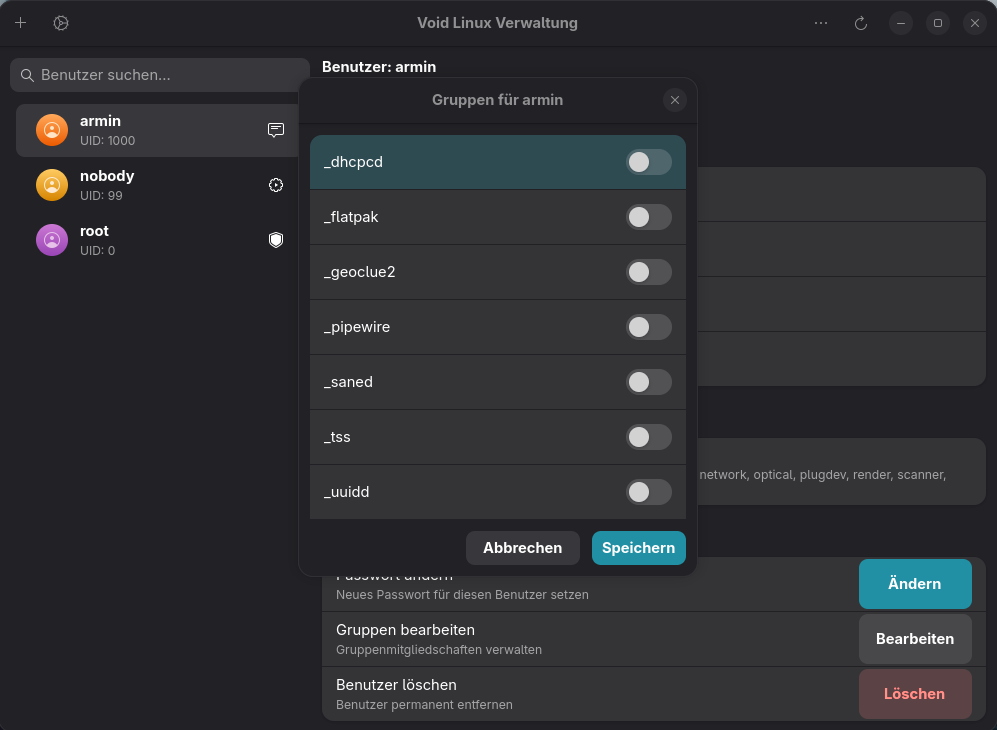Close the Gruppen für armin dialog
997x730 pixels.
675,100
